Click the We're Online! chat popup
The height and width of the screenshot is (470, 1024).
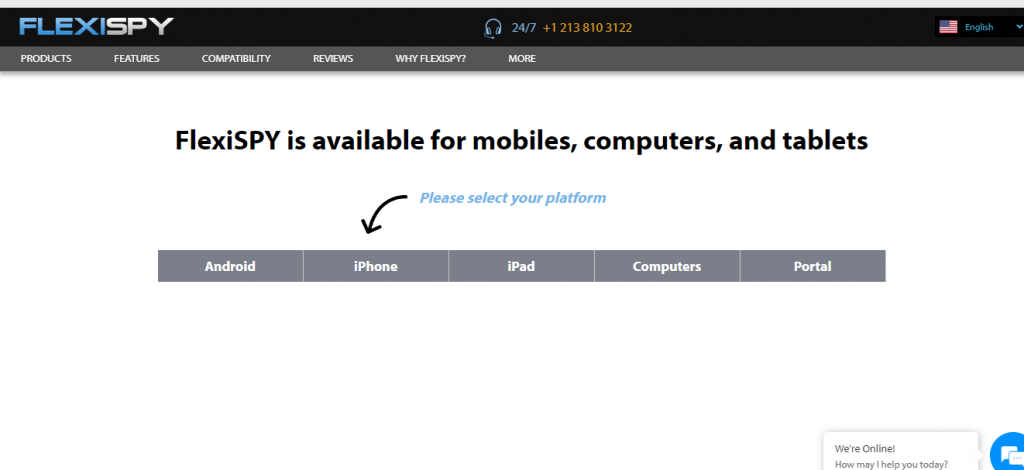pos(901,451)
